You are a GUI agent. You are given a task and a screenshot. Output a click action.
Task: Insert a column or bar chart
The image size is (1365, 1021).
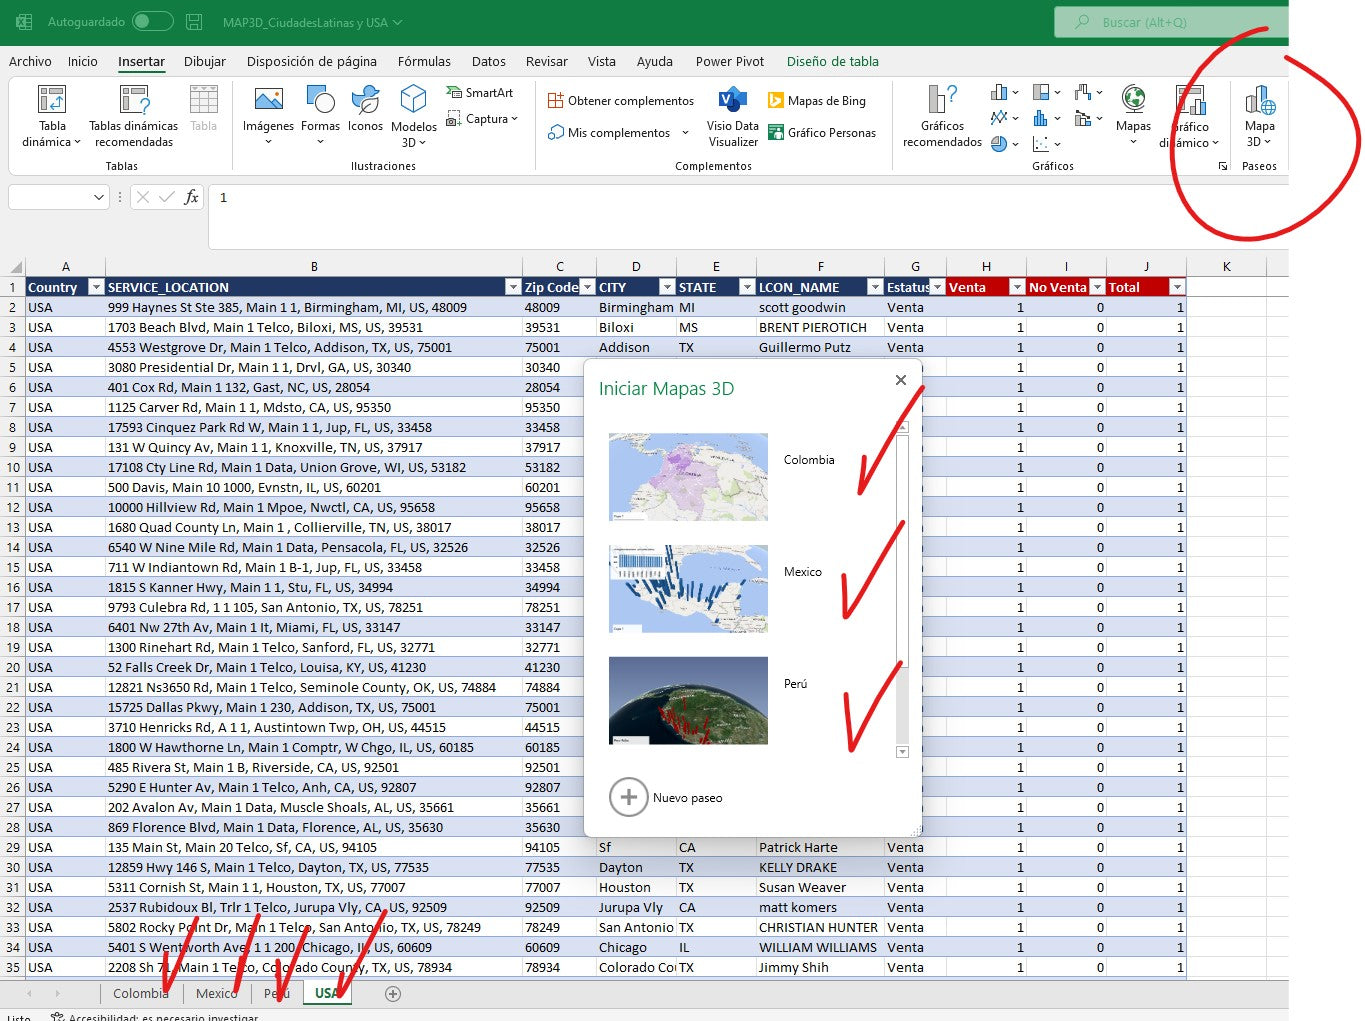tap(1004, 92)
